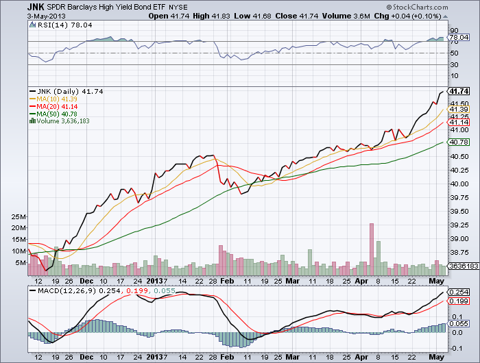Click the tallest pink volume bar in April
The height and width of the screenshot is (363, 480).
point(371,249)
